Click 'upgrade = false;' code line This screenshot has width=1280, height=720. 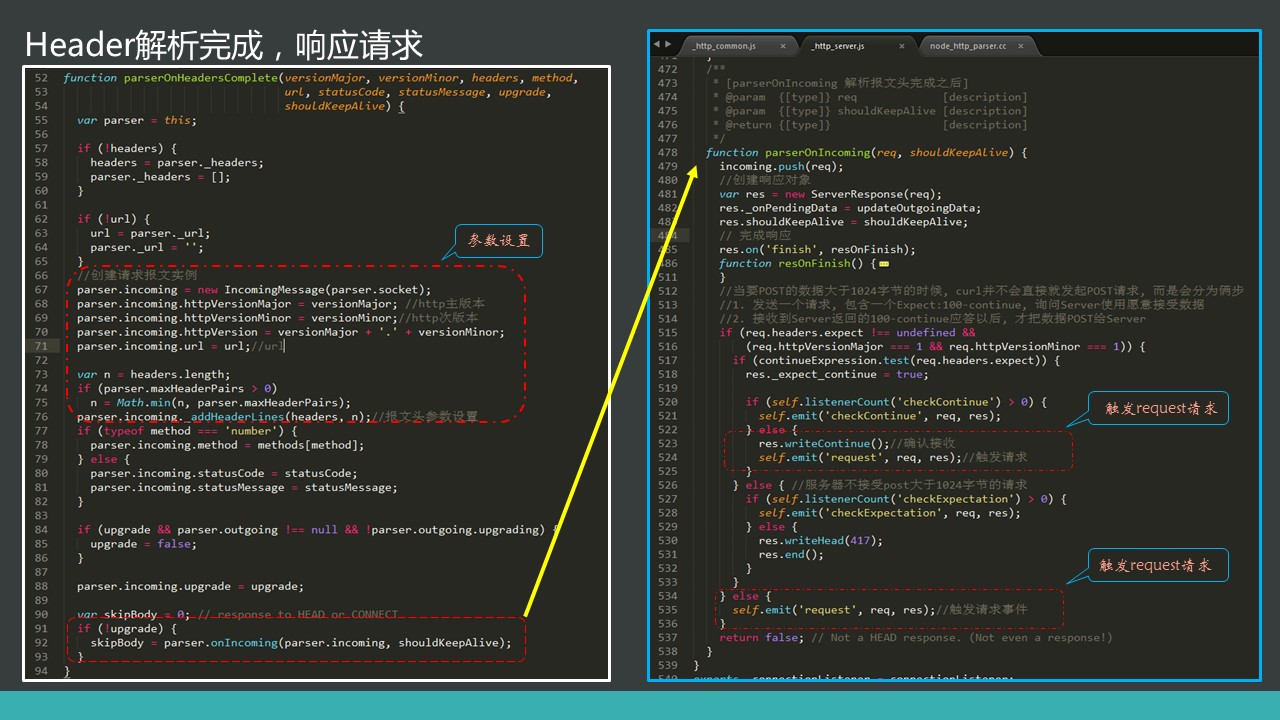pyautogui.click(x=143, y=544)
